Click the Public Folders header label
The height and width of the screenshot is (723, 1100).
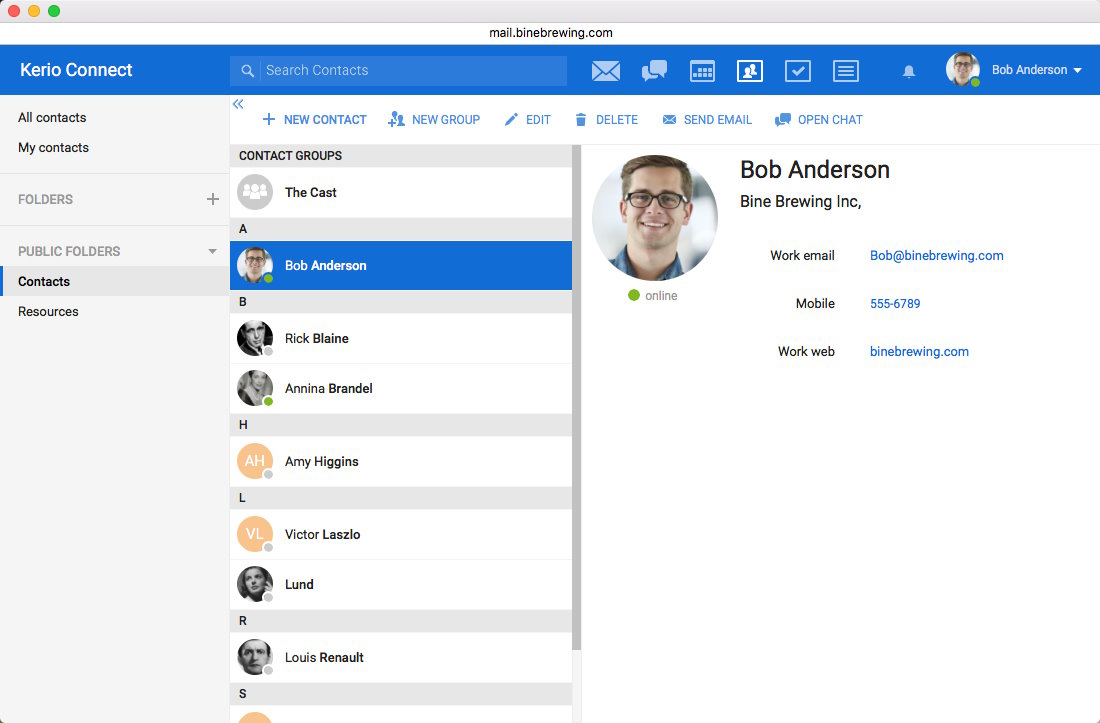point(69,251)
